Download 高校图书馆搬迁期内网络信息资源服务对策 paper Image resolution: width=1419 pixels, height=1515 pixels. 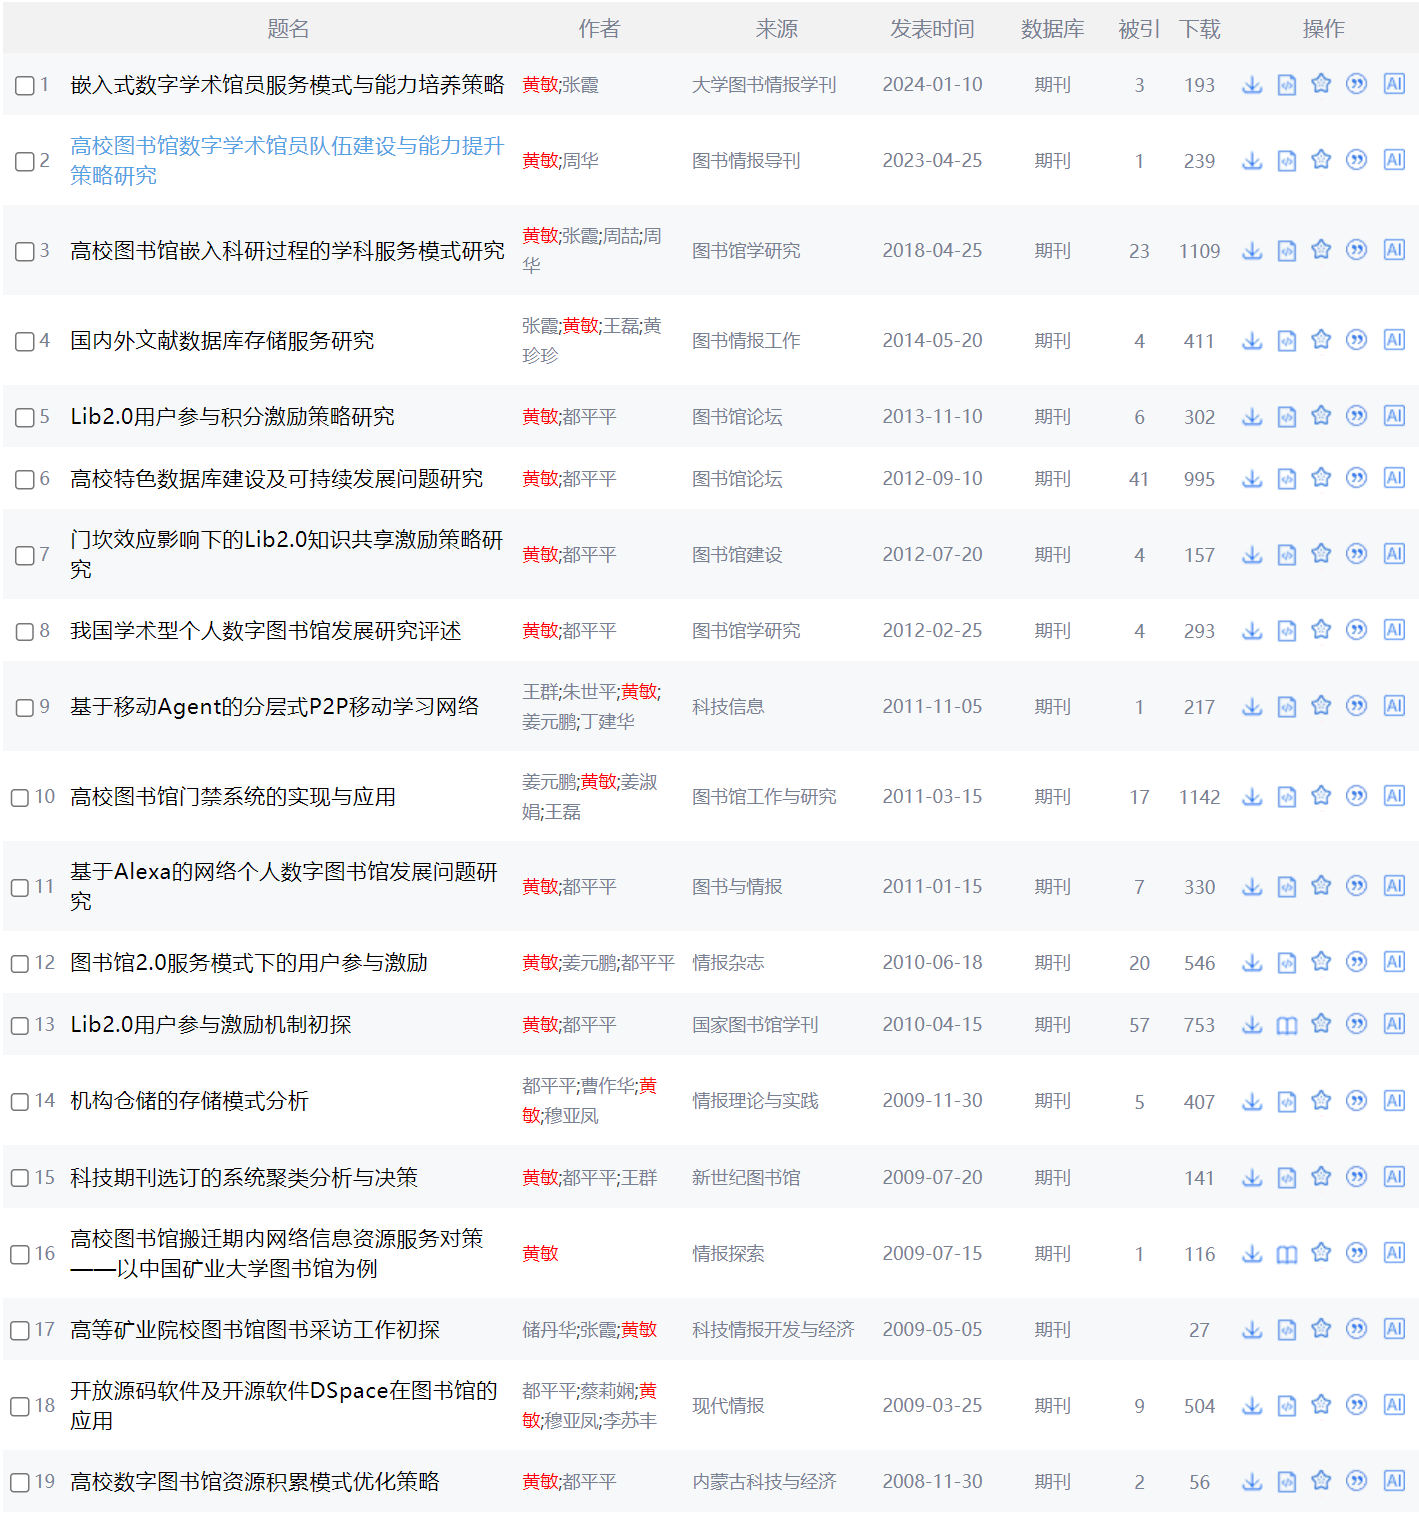pos(1252,1254)
